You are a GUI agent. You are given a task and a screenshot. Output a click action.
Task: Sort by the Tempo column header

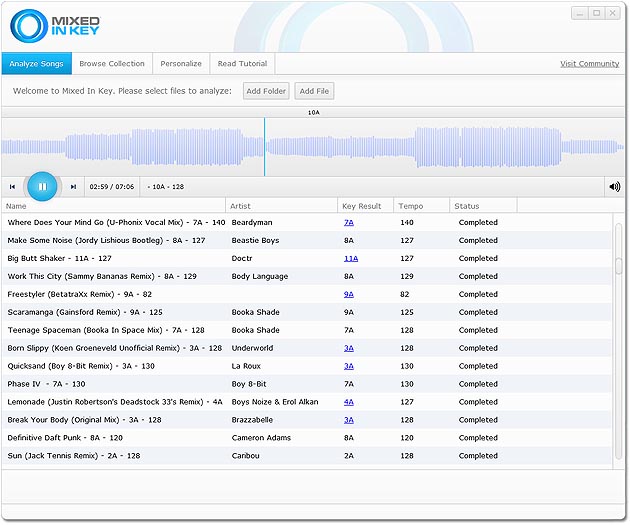click(x=421, y=206)
